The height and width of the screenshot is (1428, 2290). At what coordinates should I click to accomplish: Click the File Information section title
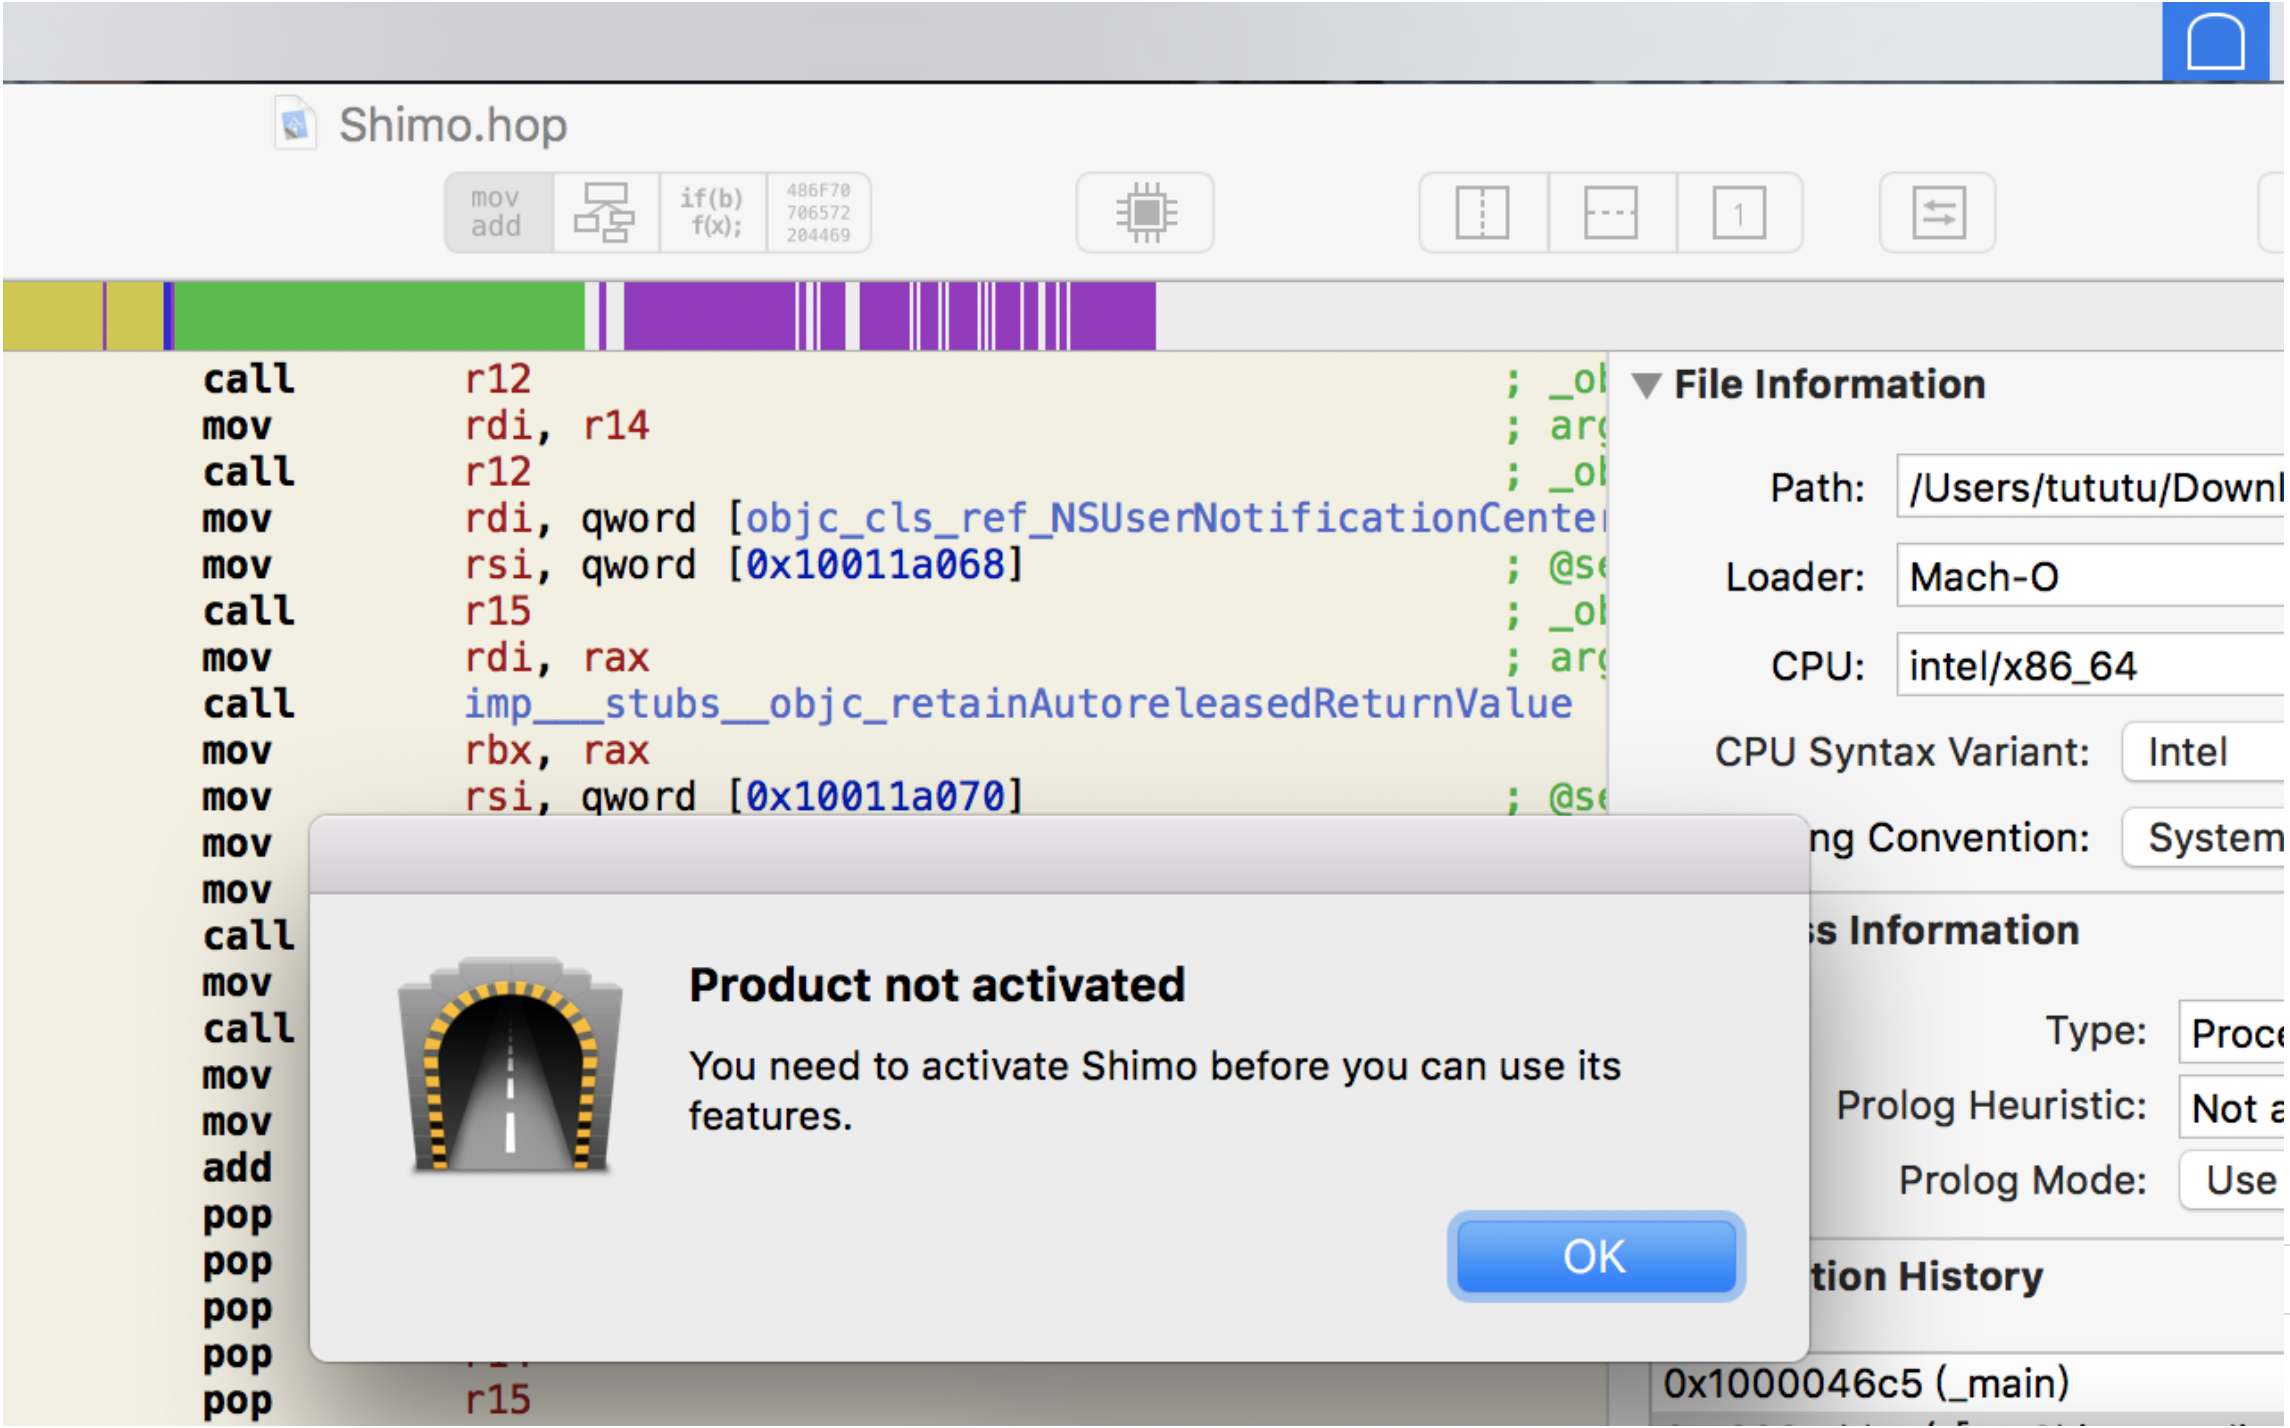[1829, 385]
